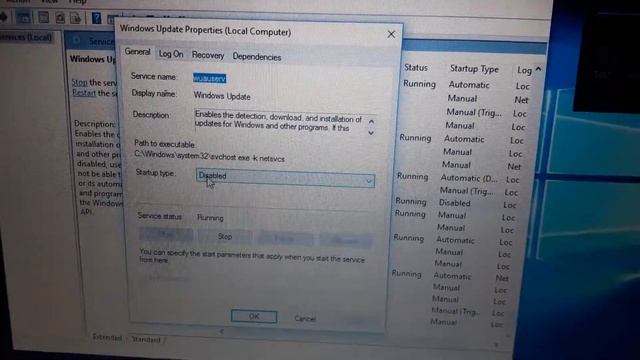This screenshot has width=640, height=360.
Task: Confirm with the OK button
Action: tap(254, 316)
